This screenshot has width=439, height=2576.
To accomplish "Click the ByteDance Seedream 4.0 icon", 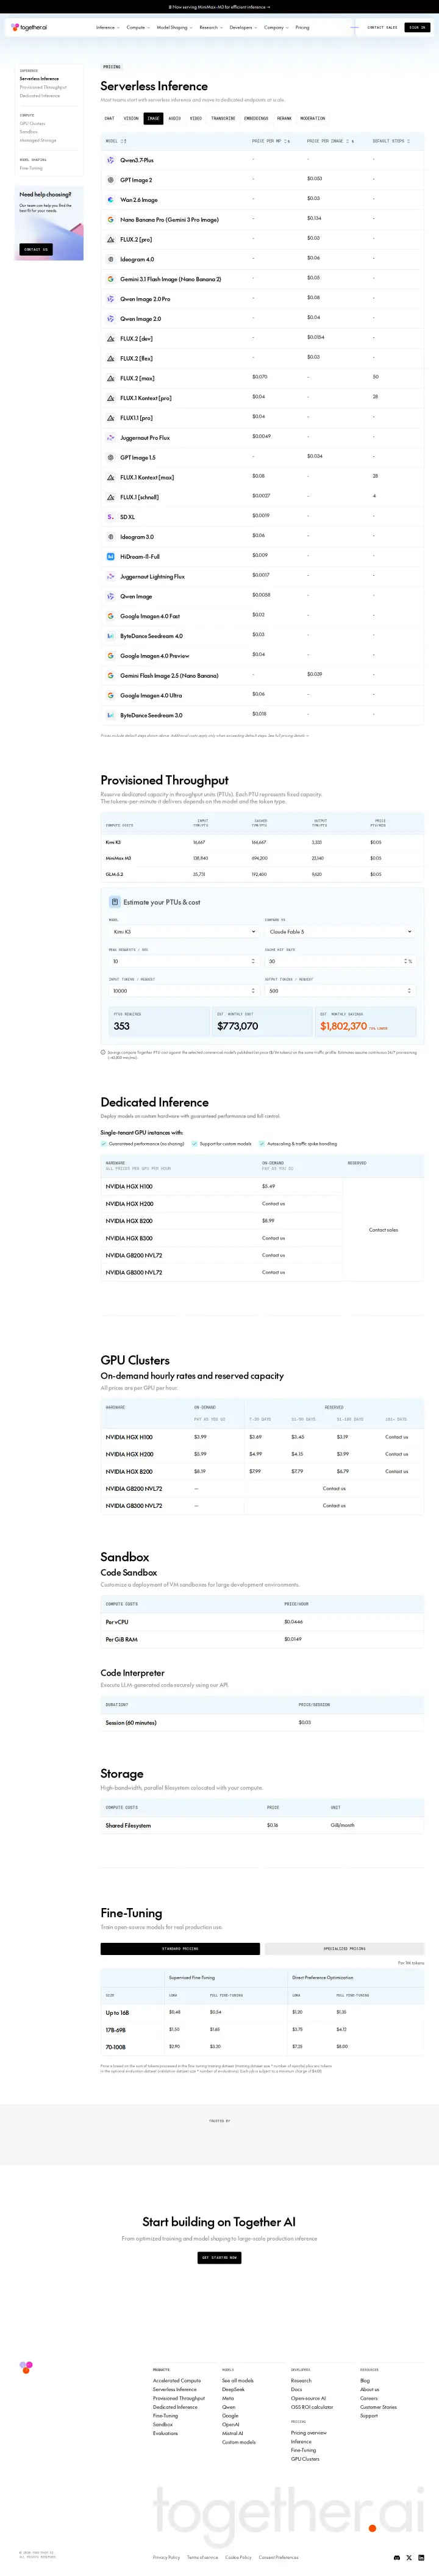I will click(111, 636).
